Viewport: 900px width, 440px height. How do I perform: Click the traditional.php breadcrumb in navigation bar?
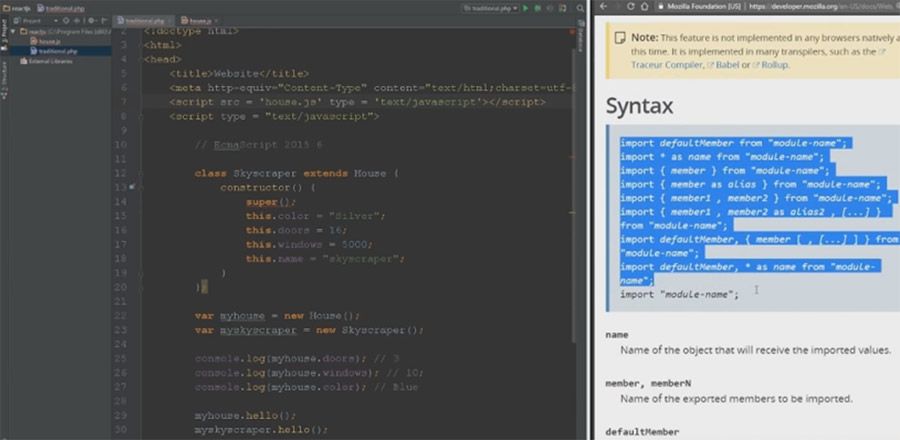coord(61,9)
